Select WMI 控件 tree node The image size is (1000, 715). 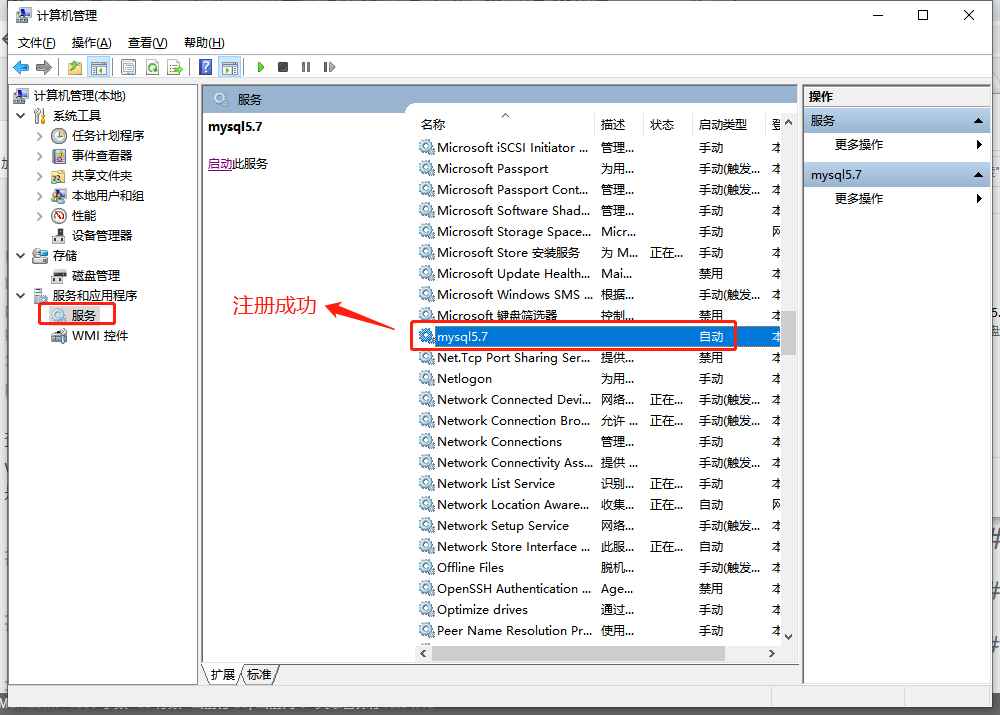[x=99, y=335]
